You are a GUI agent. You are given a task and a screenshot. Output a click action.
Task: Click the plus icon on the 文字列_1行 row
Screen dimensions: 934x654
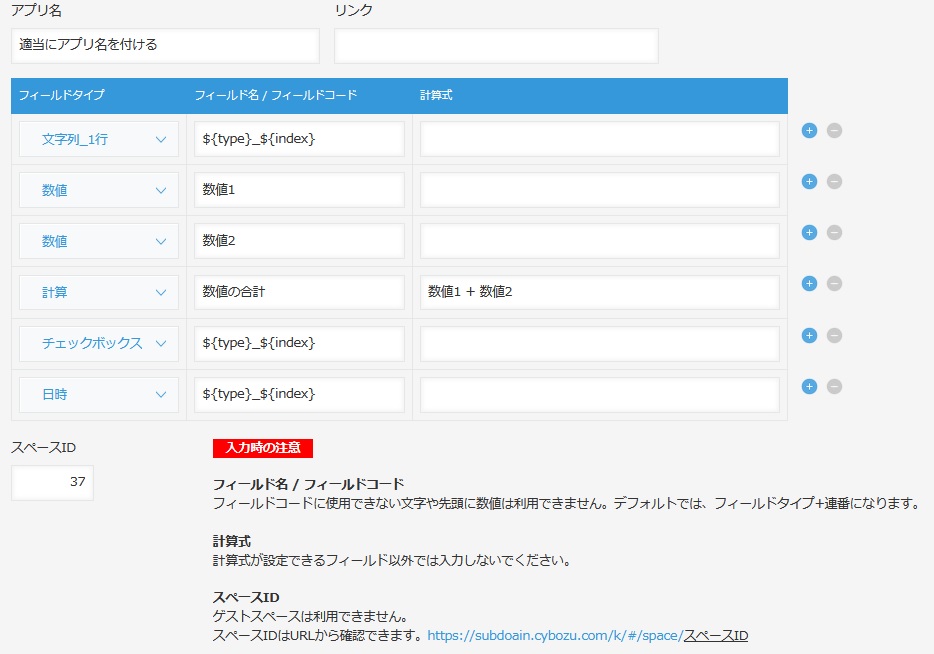point(810,130)
